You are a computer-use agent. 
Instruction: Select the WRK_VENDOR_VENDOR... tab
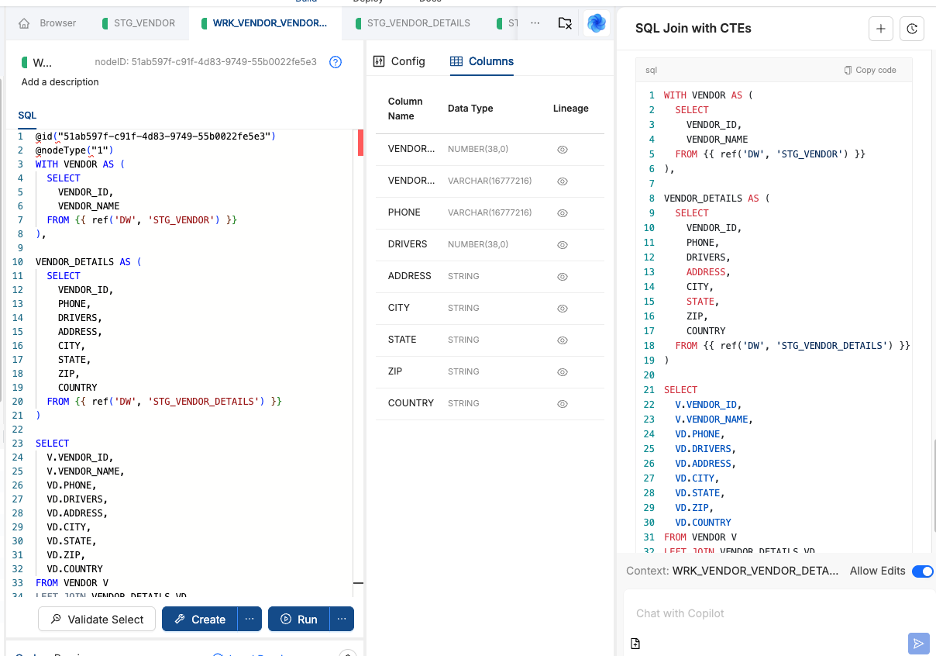(264, 23)
